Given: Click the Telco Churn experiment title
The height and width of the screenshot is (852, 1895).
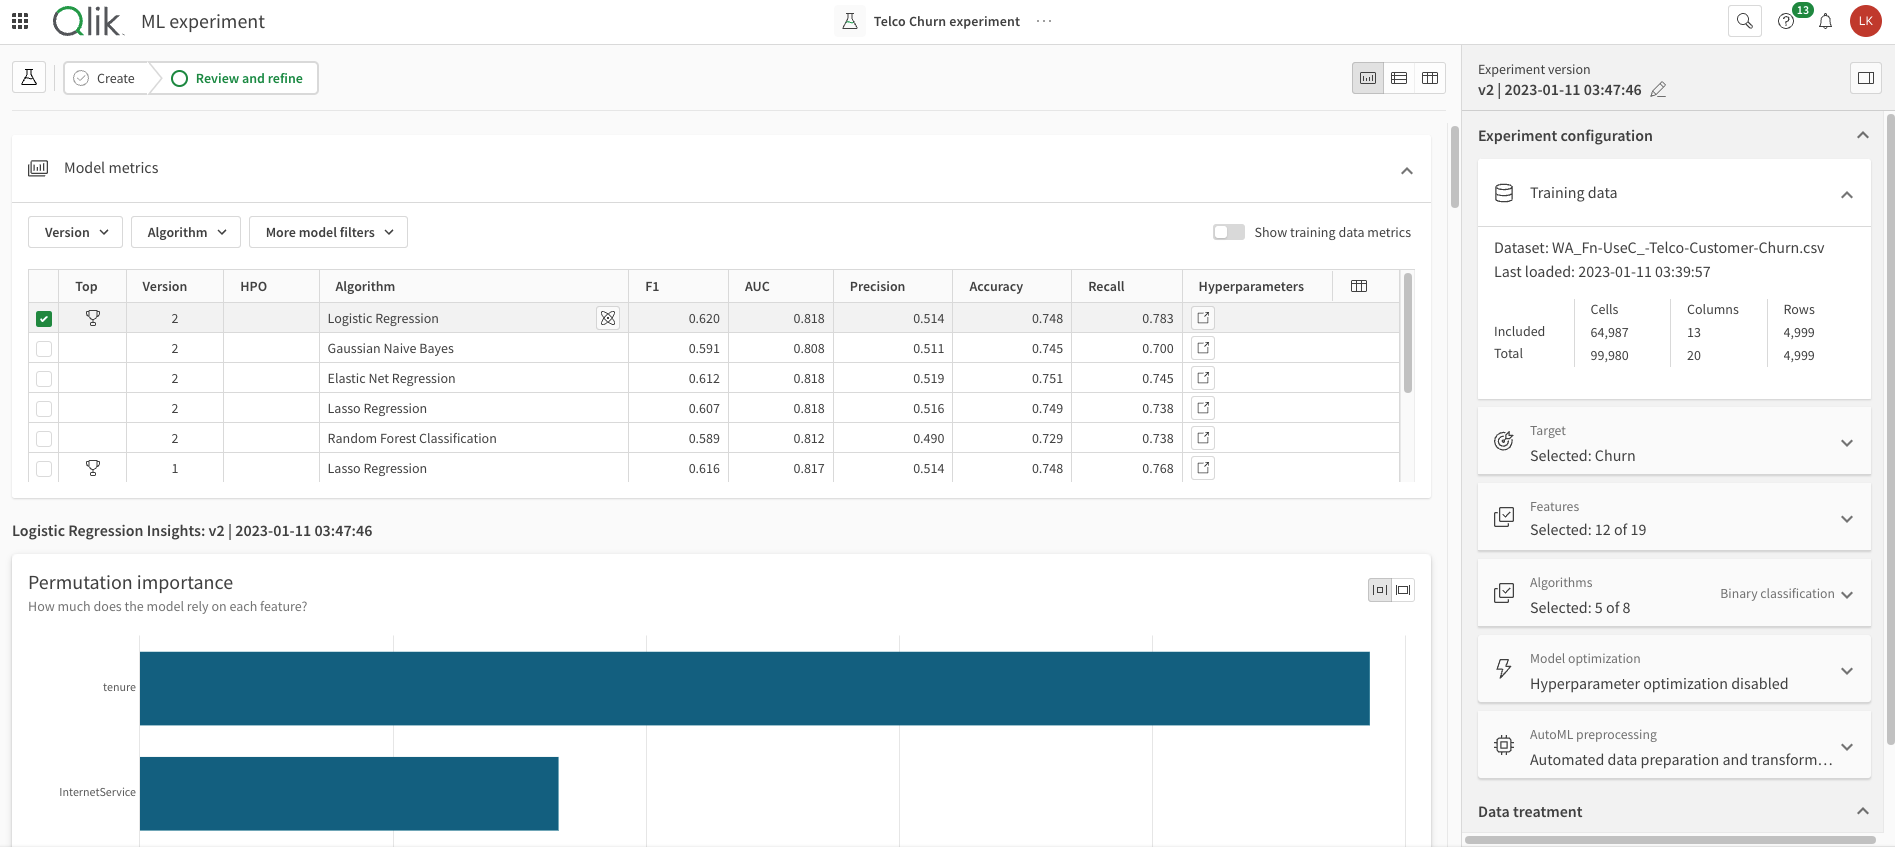Looking at the screenshot, I should coord(947,21).
